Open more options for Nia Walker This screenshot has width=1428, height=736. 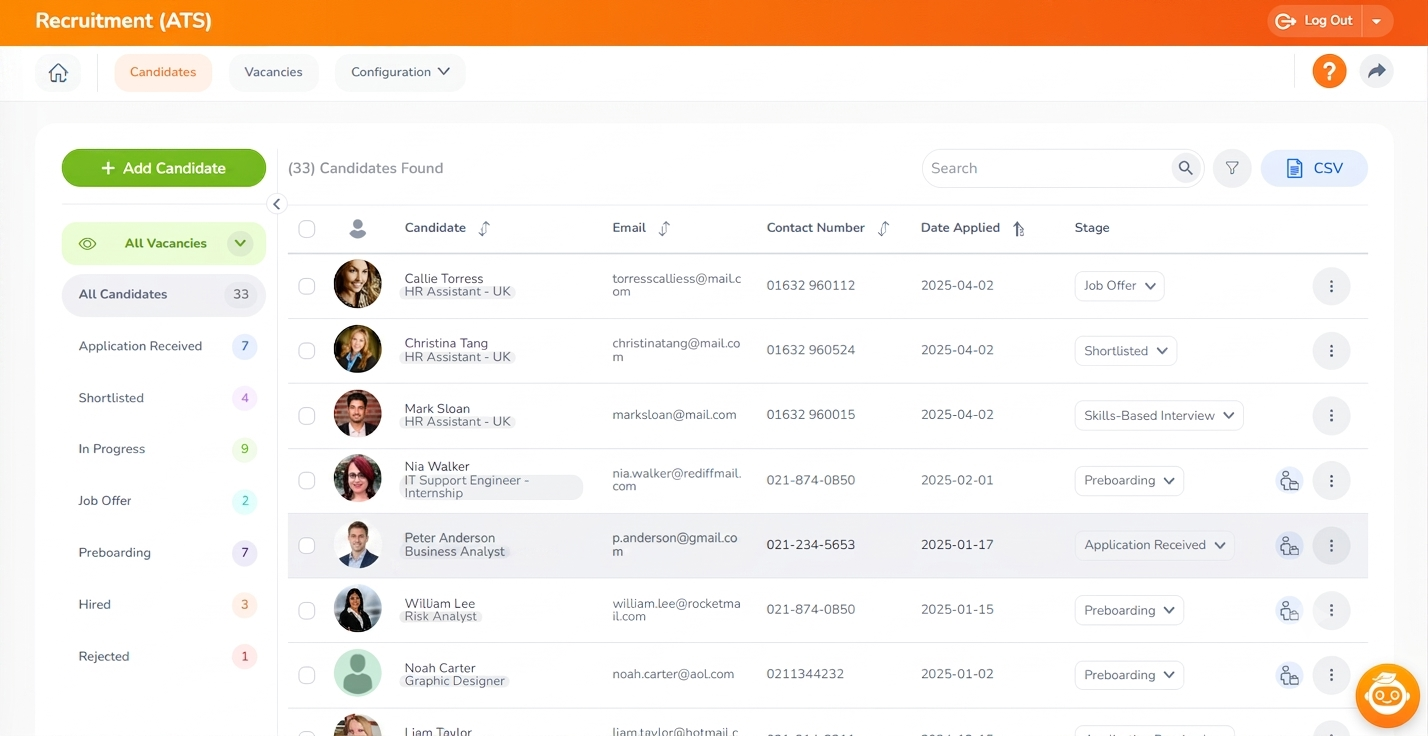[x=1331, y=481]
